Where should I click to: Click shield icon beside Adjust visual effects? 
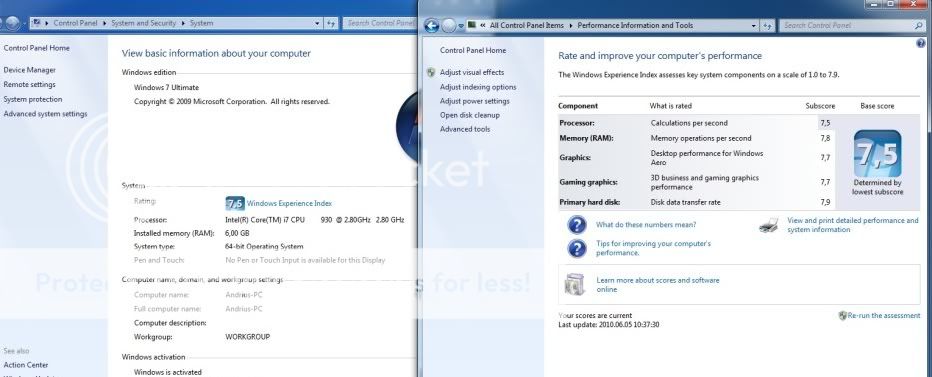point(431,73)
